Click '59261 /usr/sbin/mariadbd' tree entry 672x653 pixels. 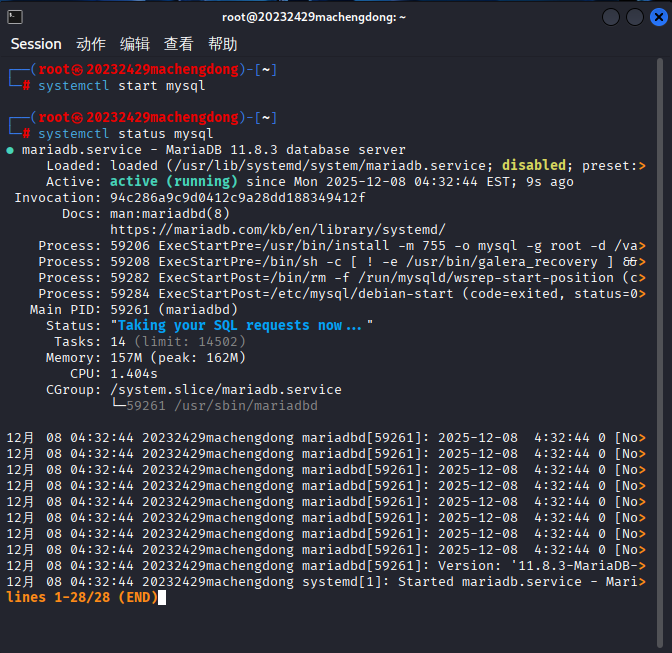pyautogui.click(x=222, y=406)
